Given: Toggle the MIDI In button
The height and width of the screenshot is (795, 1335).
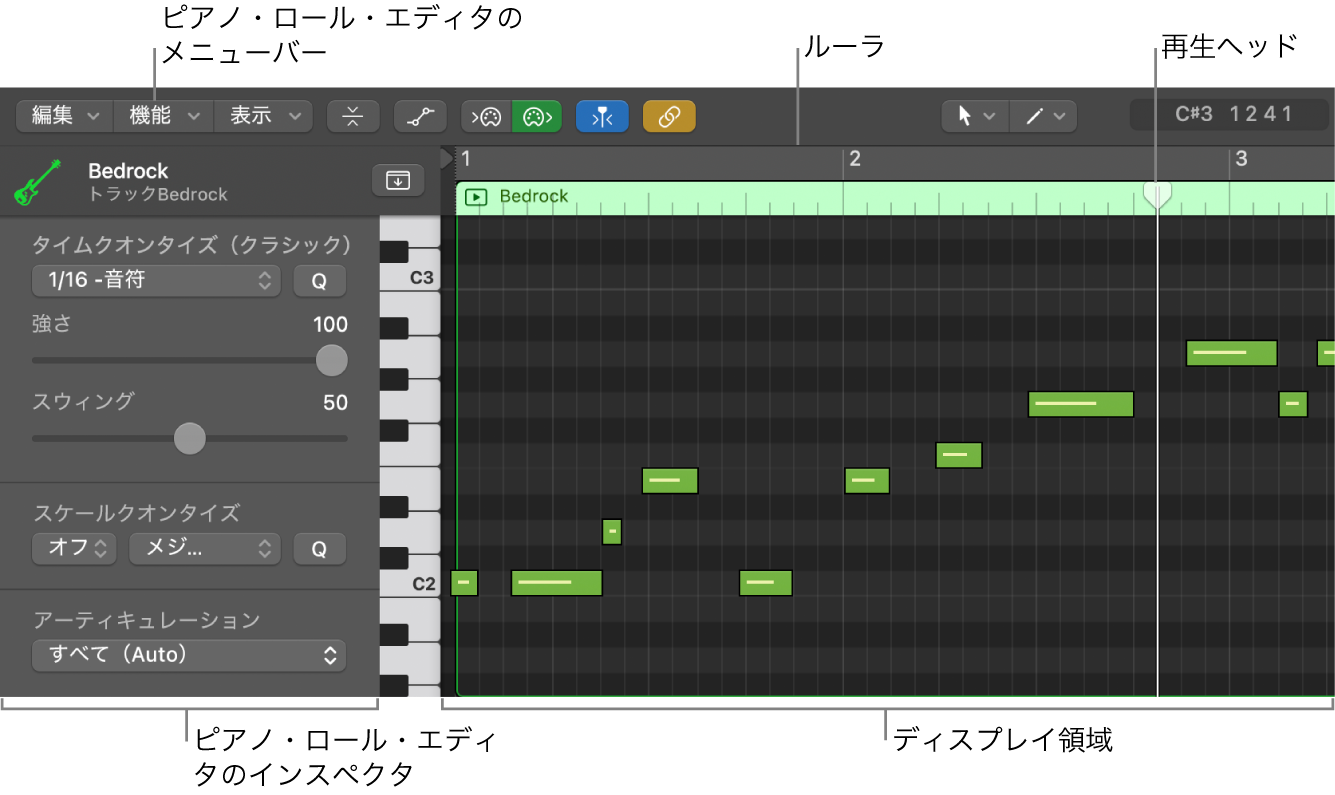Looking at the screenshot, I should point(486,116).
